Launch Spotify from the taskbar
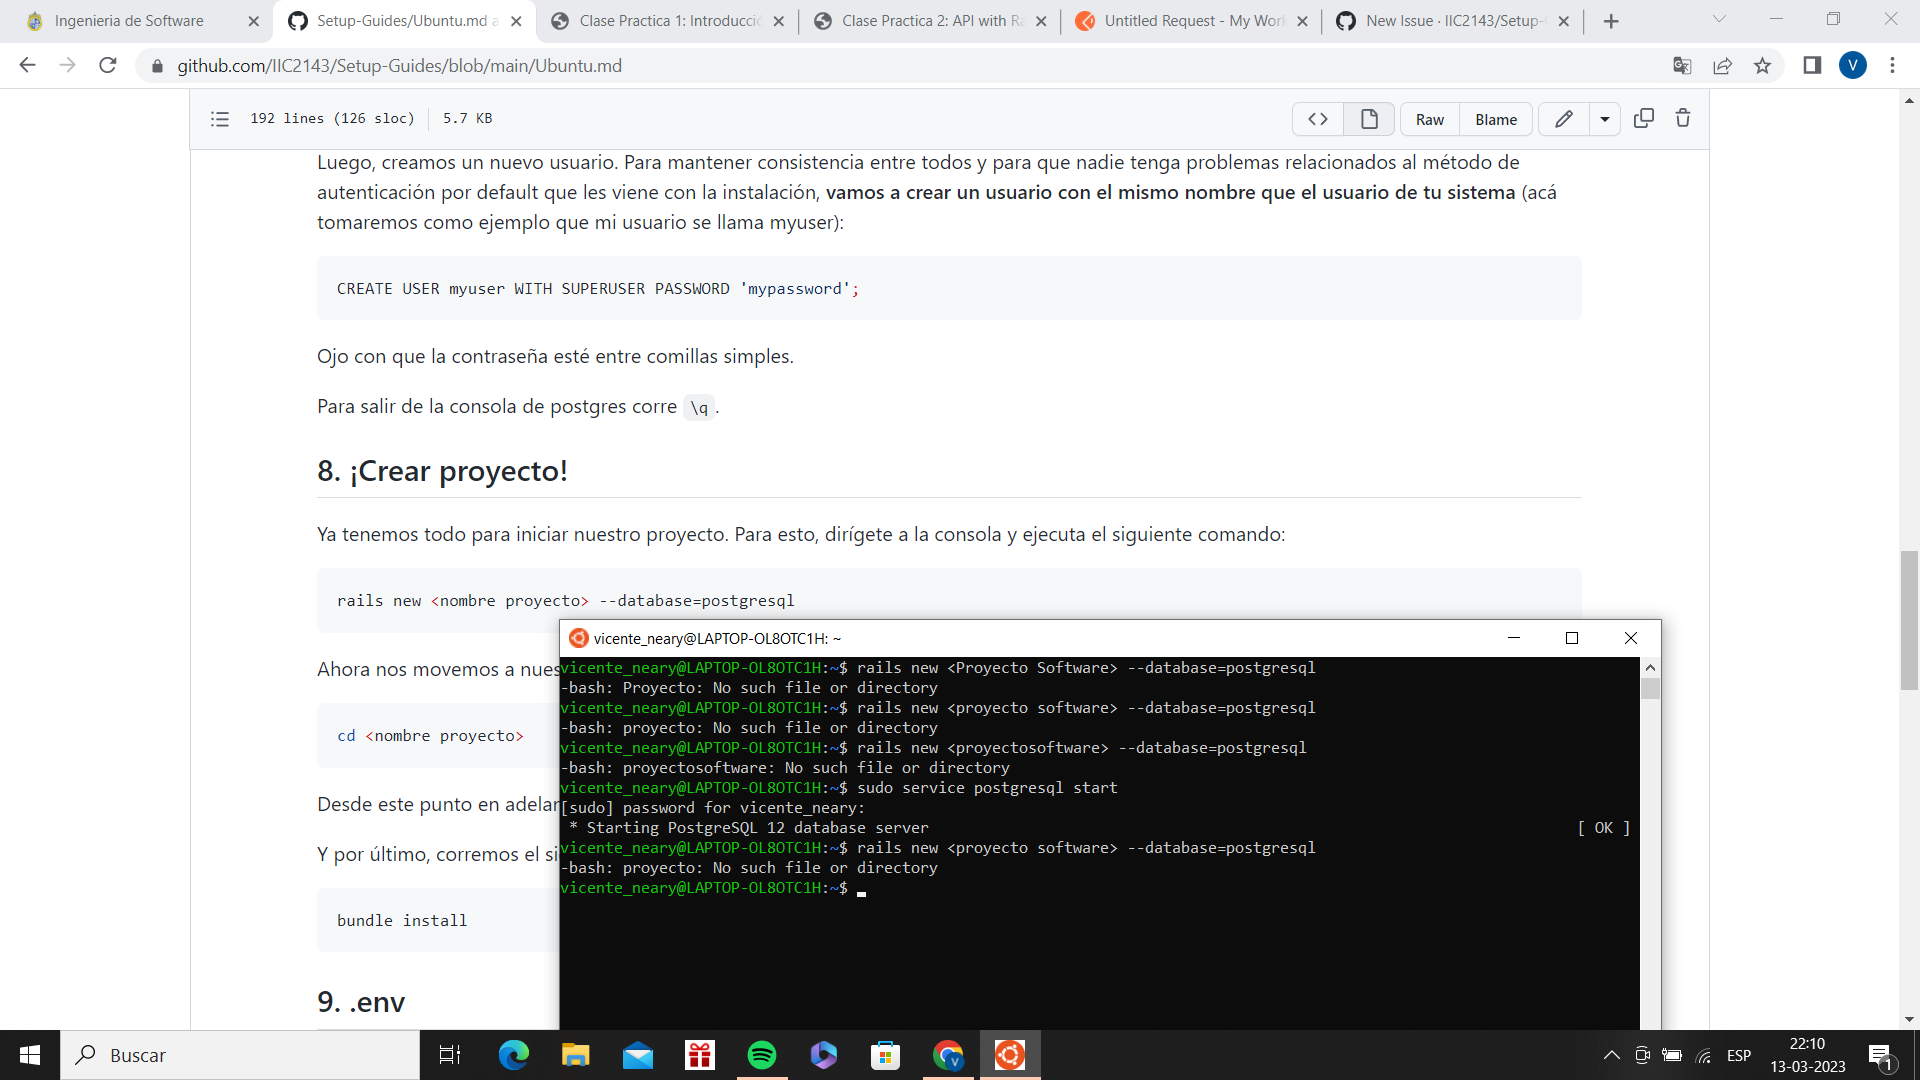This screenshot has height=1080, width=1920. tap(762, 1055)
